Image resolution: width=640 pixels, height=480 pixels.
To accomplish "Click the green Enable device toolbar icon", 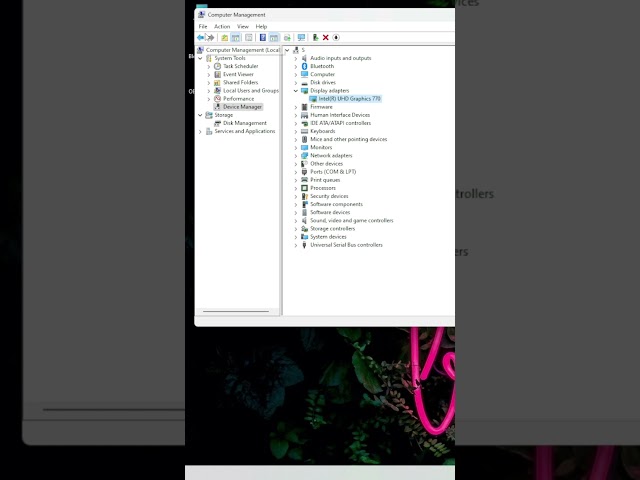I will click(315, 38).
